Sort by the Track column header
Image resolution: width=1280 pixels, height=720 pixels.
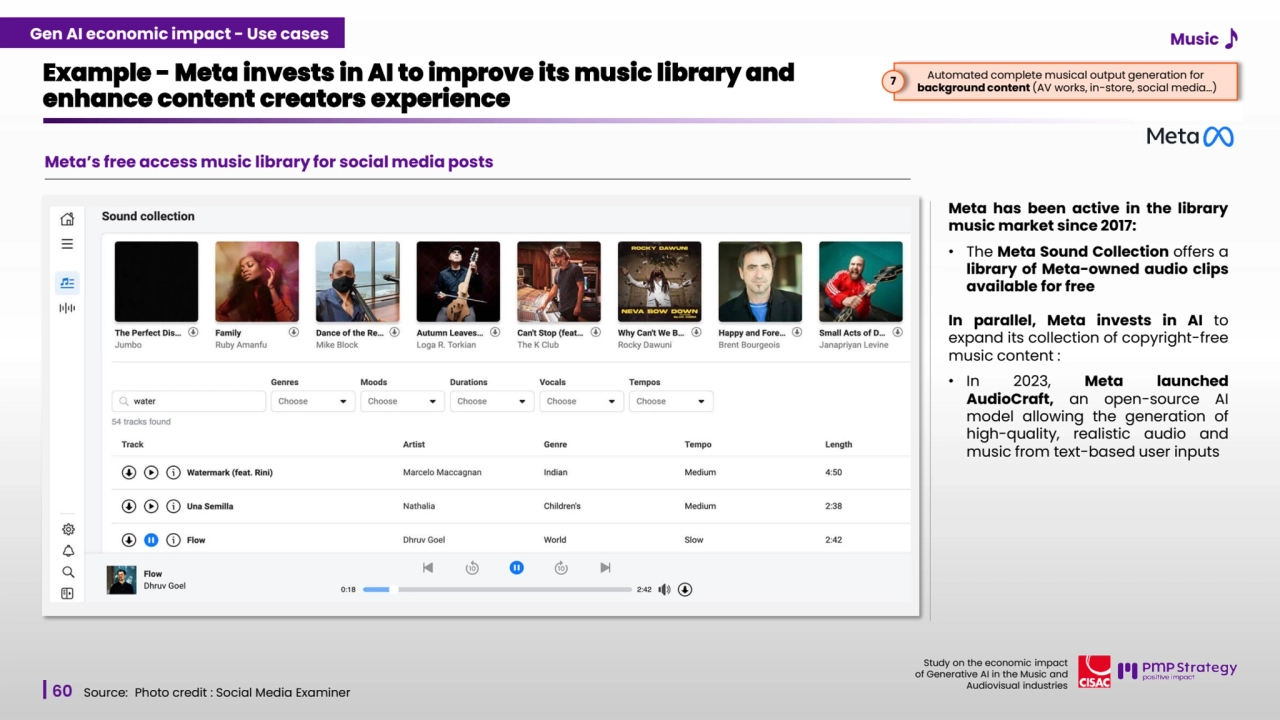tap(133, 444)
